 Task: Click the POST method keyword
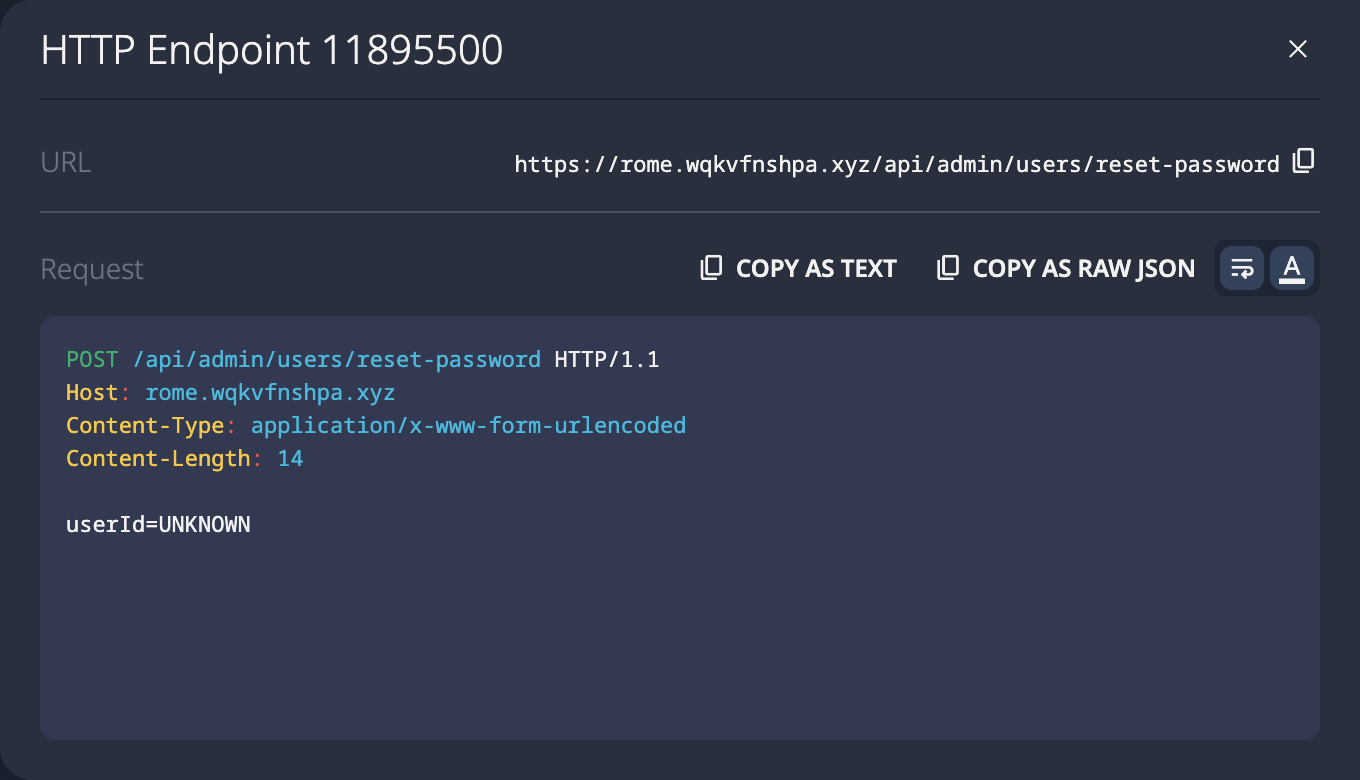point(91,359)
